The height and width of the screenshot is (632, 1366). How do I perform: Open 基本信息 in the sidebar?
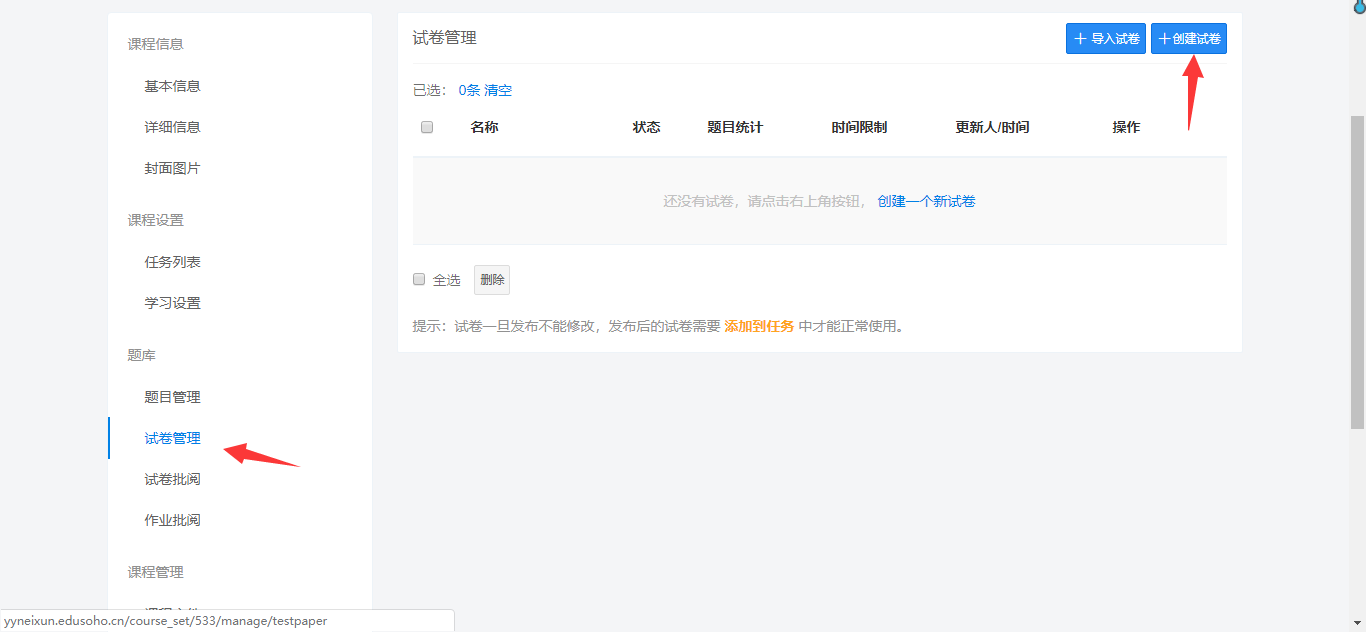click(172, 86)
